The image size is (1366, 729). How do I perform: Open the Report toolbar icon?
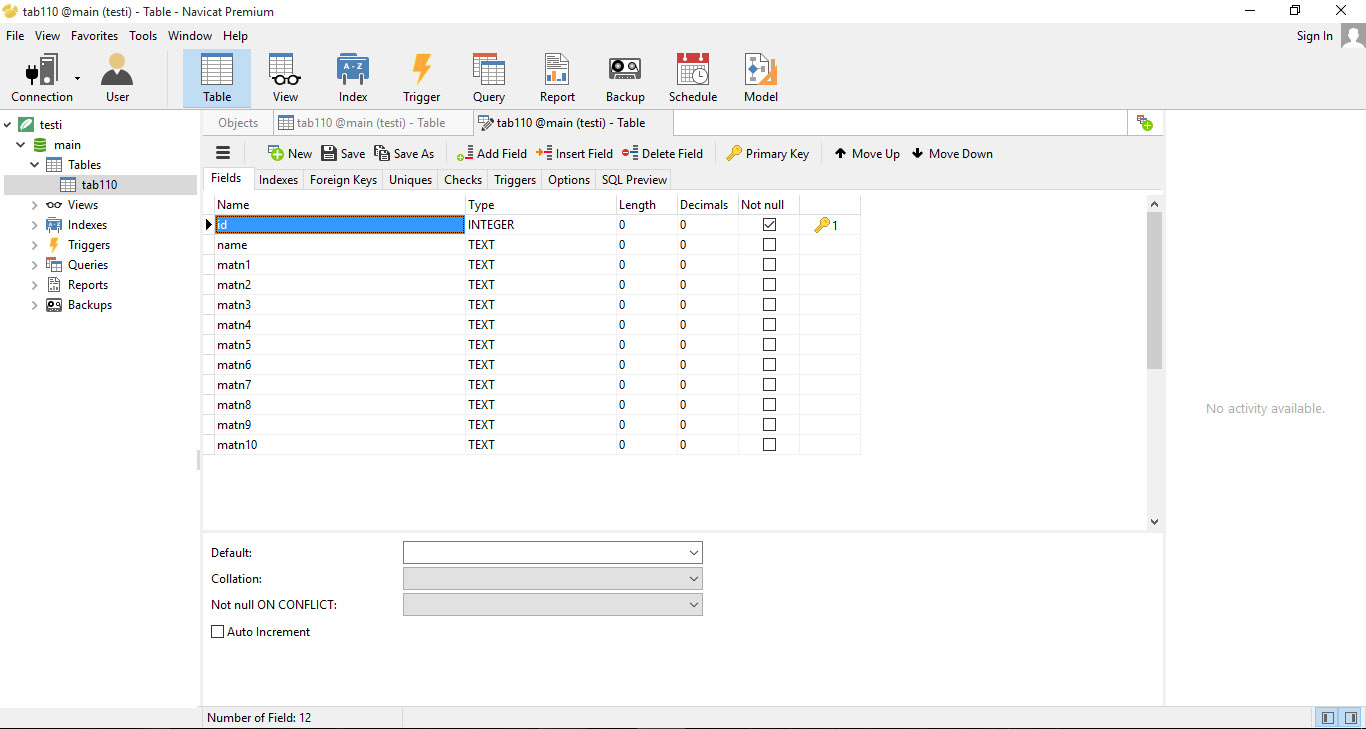pyautogui.click(x=557, y=78)
